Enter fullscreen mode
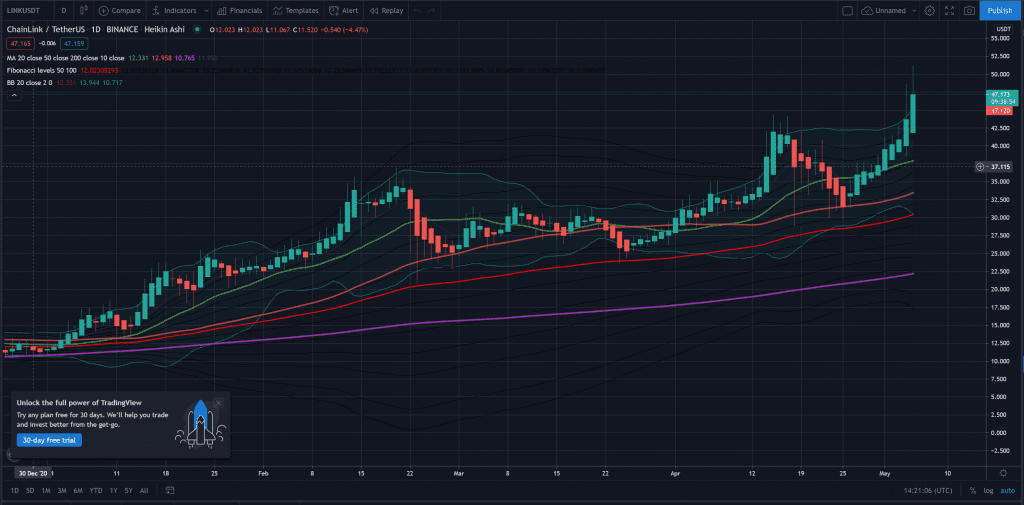 point(950,10)
